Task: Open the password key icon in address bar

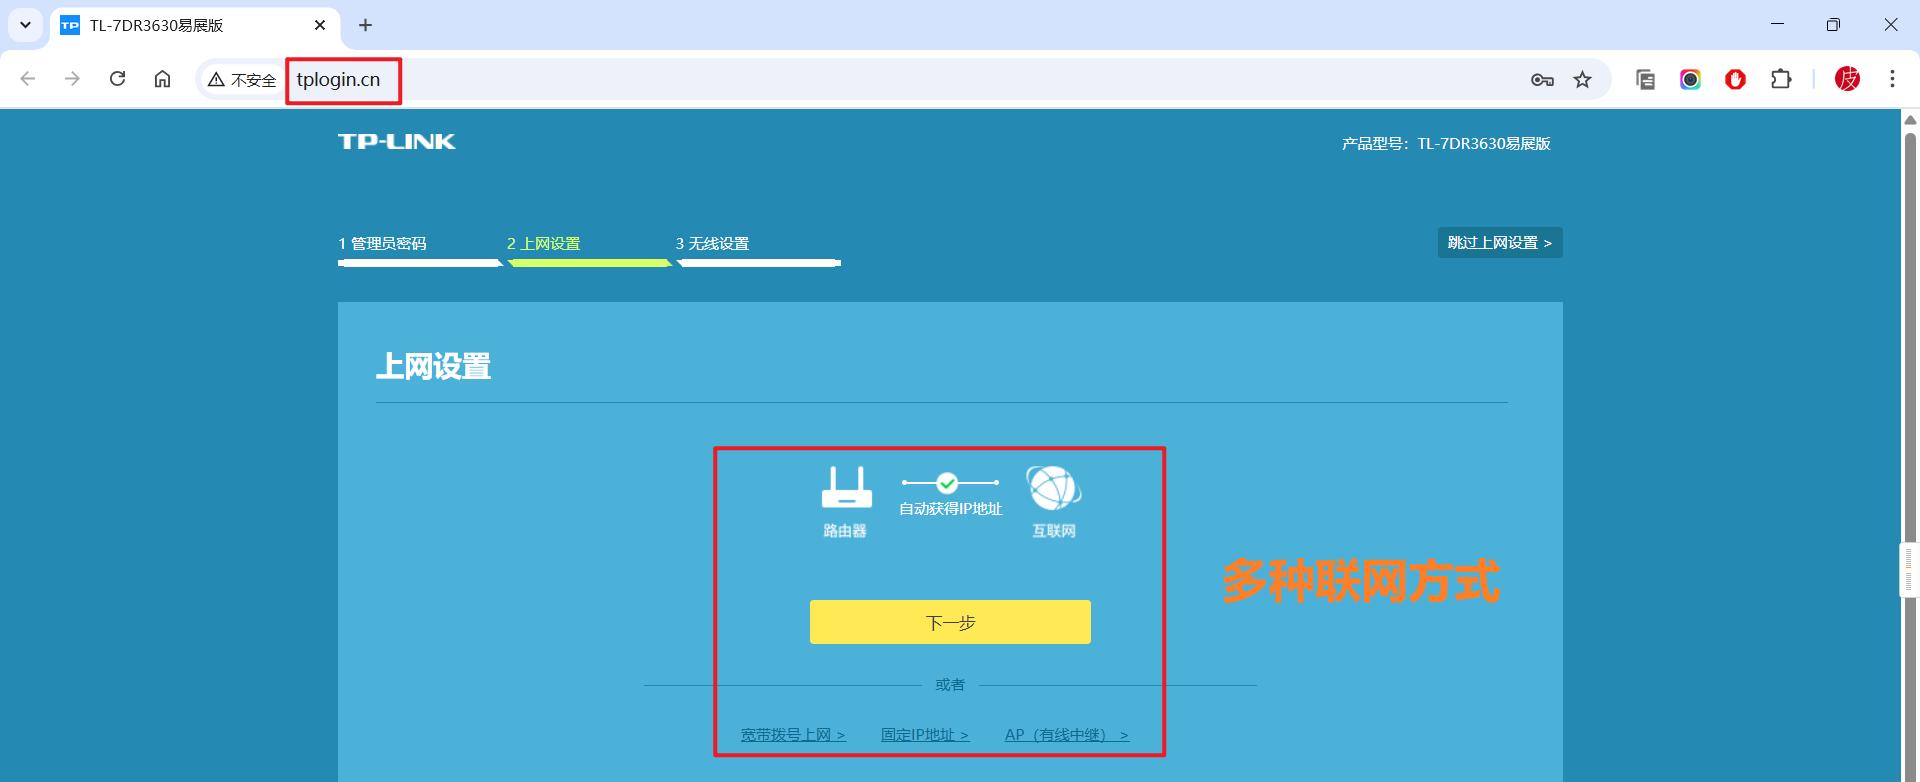Action: click(1541, 80)
